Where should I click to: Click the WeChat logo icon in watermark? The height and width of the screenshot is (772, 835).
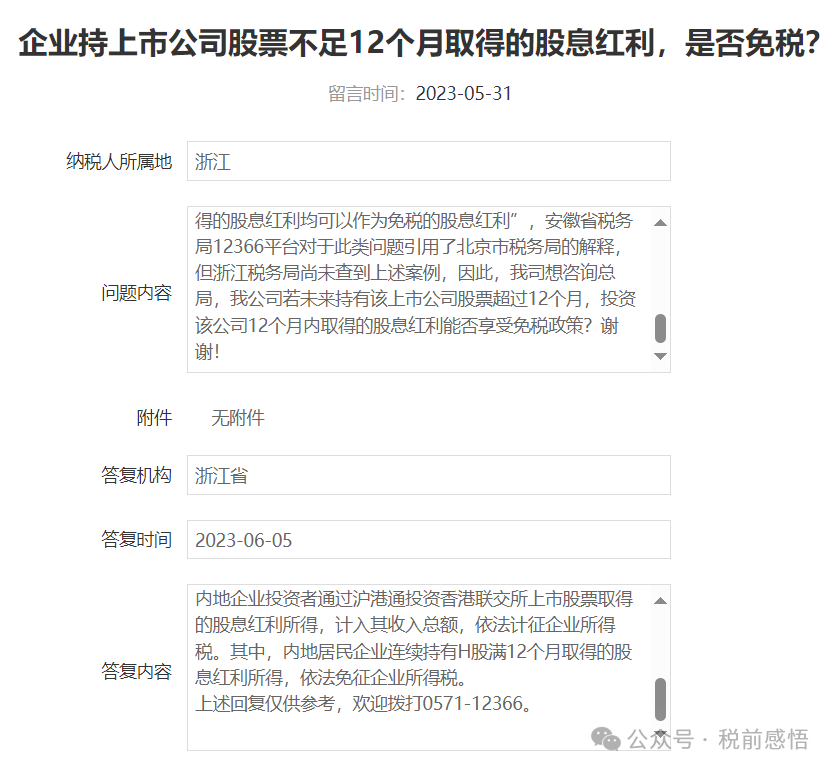tap(605, 739)
